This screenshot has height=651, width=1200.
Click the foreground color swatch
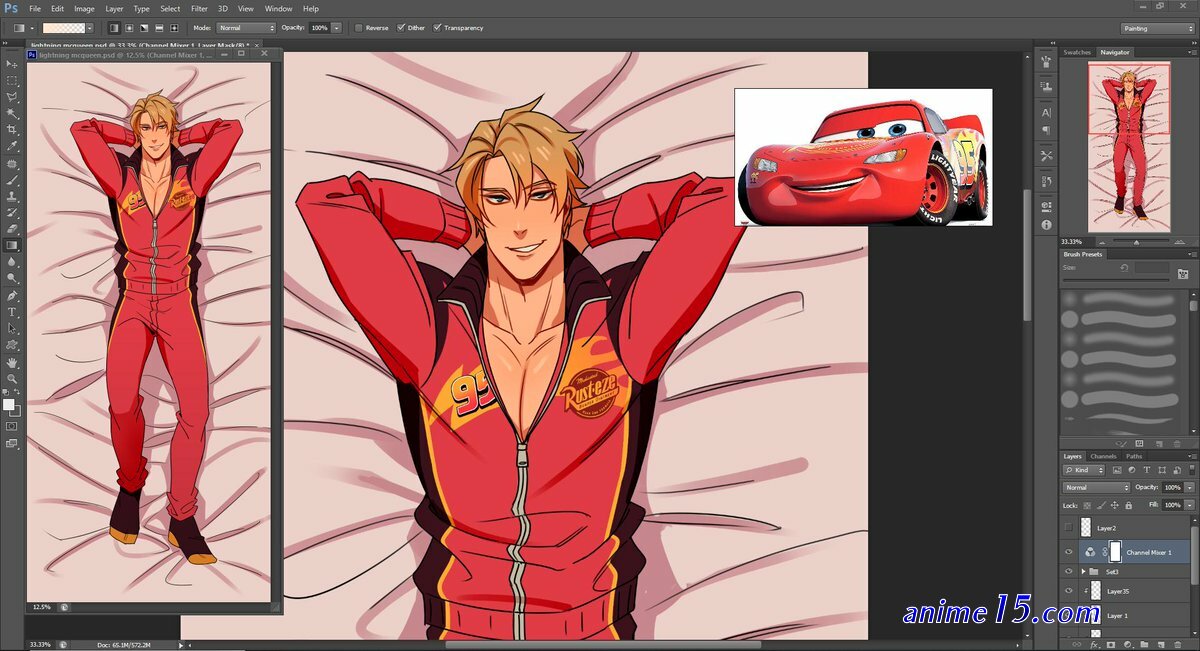pos(9,404)
